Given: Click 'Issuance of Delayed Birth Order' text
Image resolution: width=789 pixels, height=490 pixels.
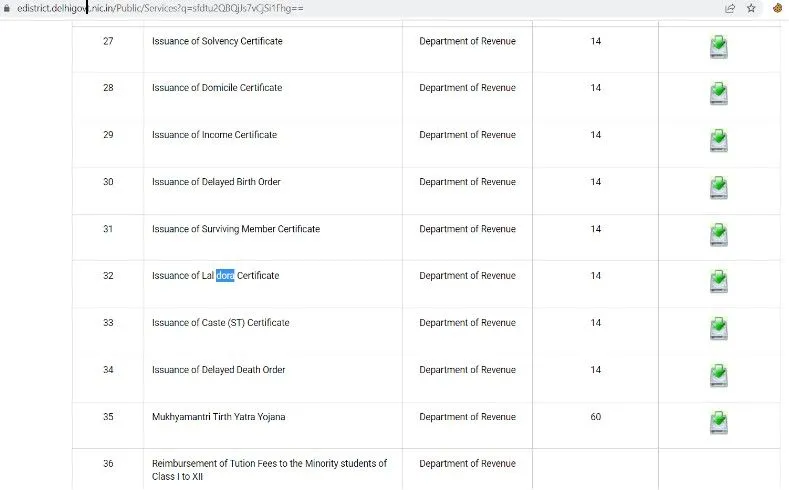Looking at the screenshot, I should 216,182.
